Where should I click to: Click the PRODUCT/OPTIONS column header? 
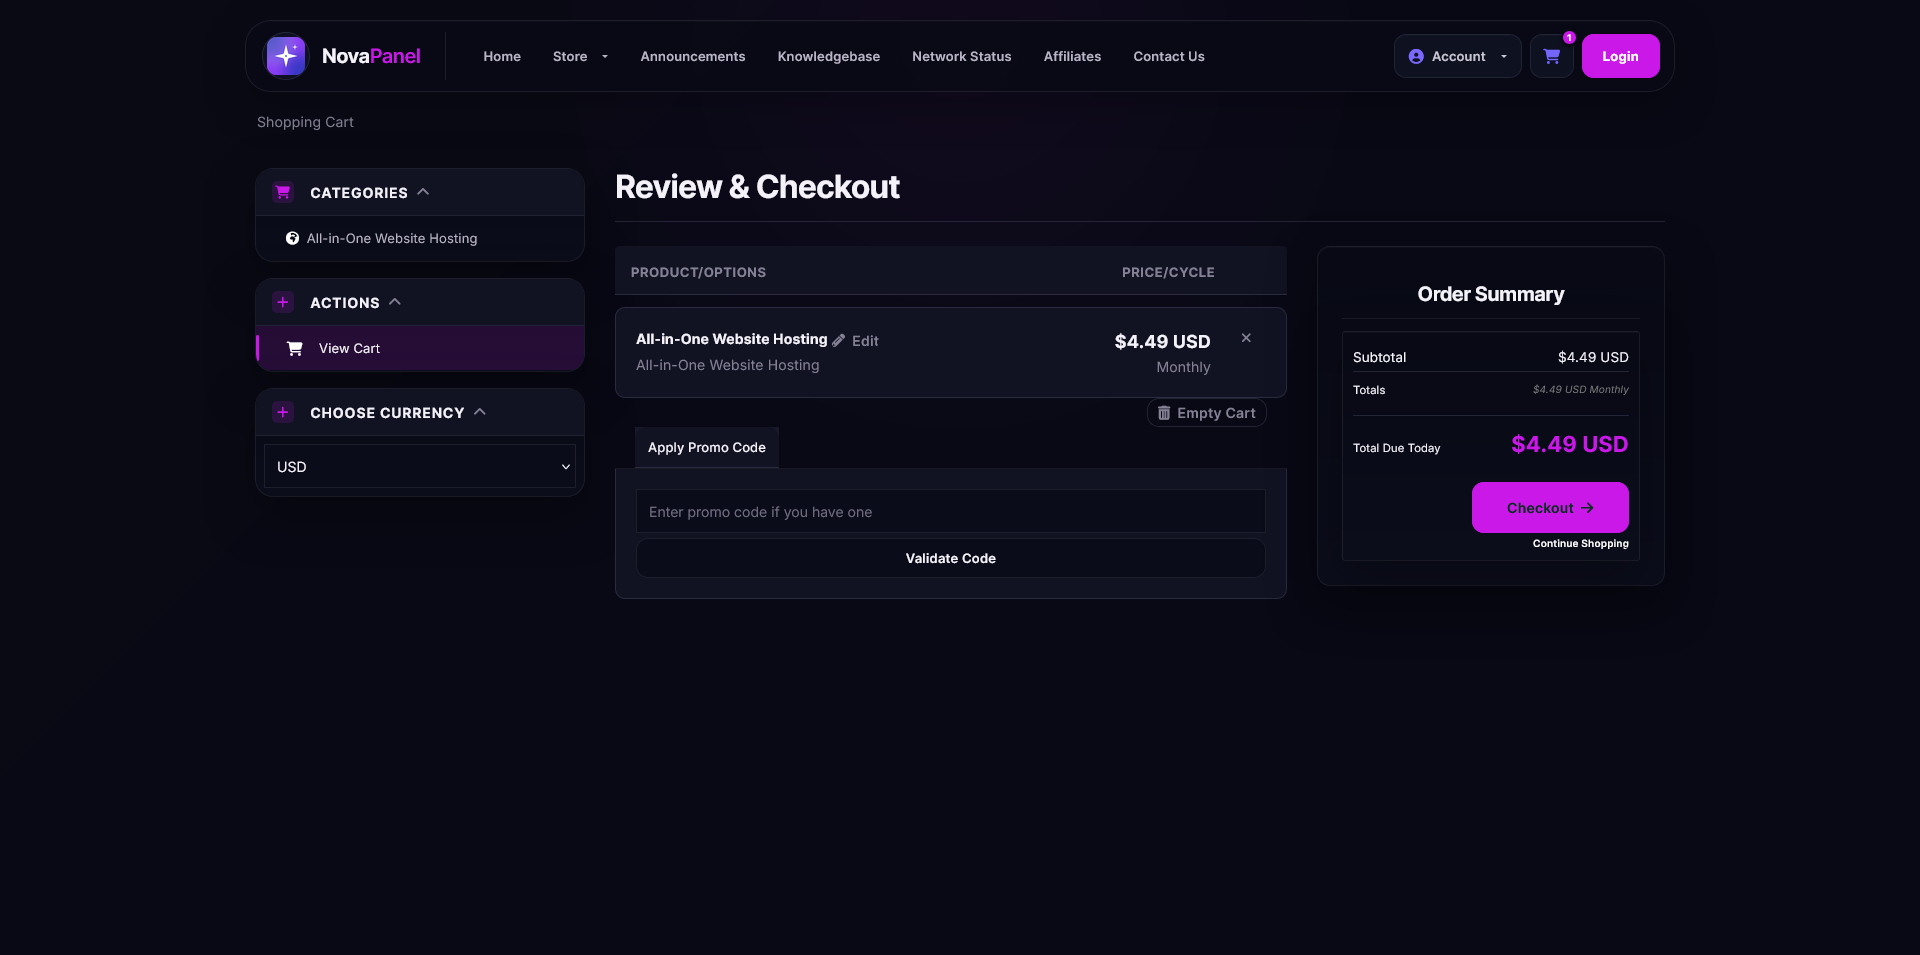pyautogui.click(x=698, y=272)
